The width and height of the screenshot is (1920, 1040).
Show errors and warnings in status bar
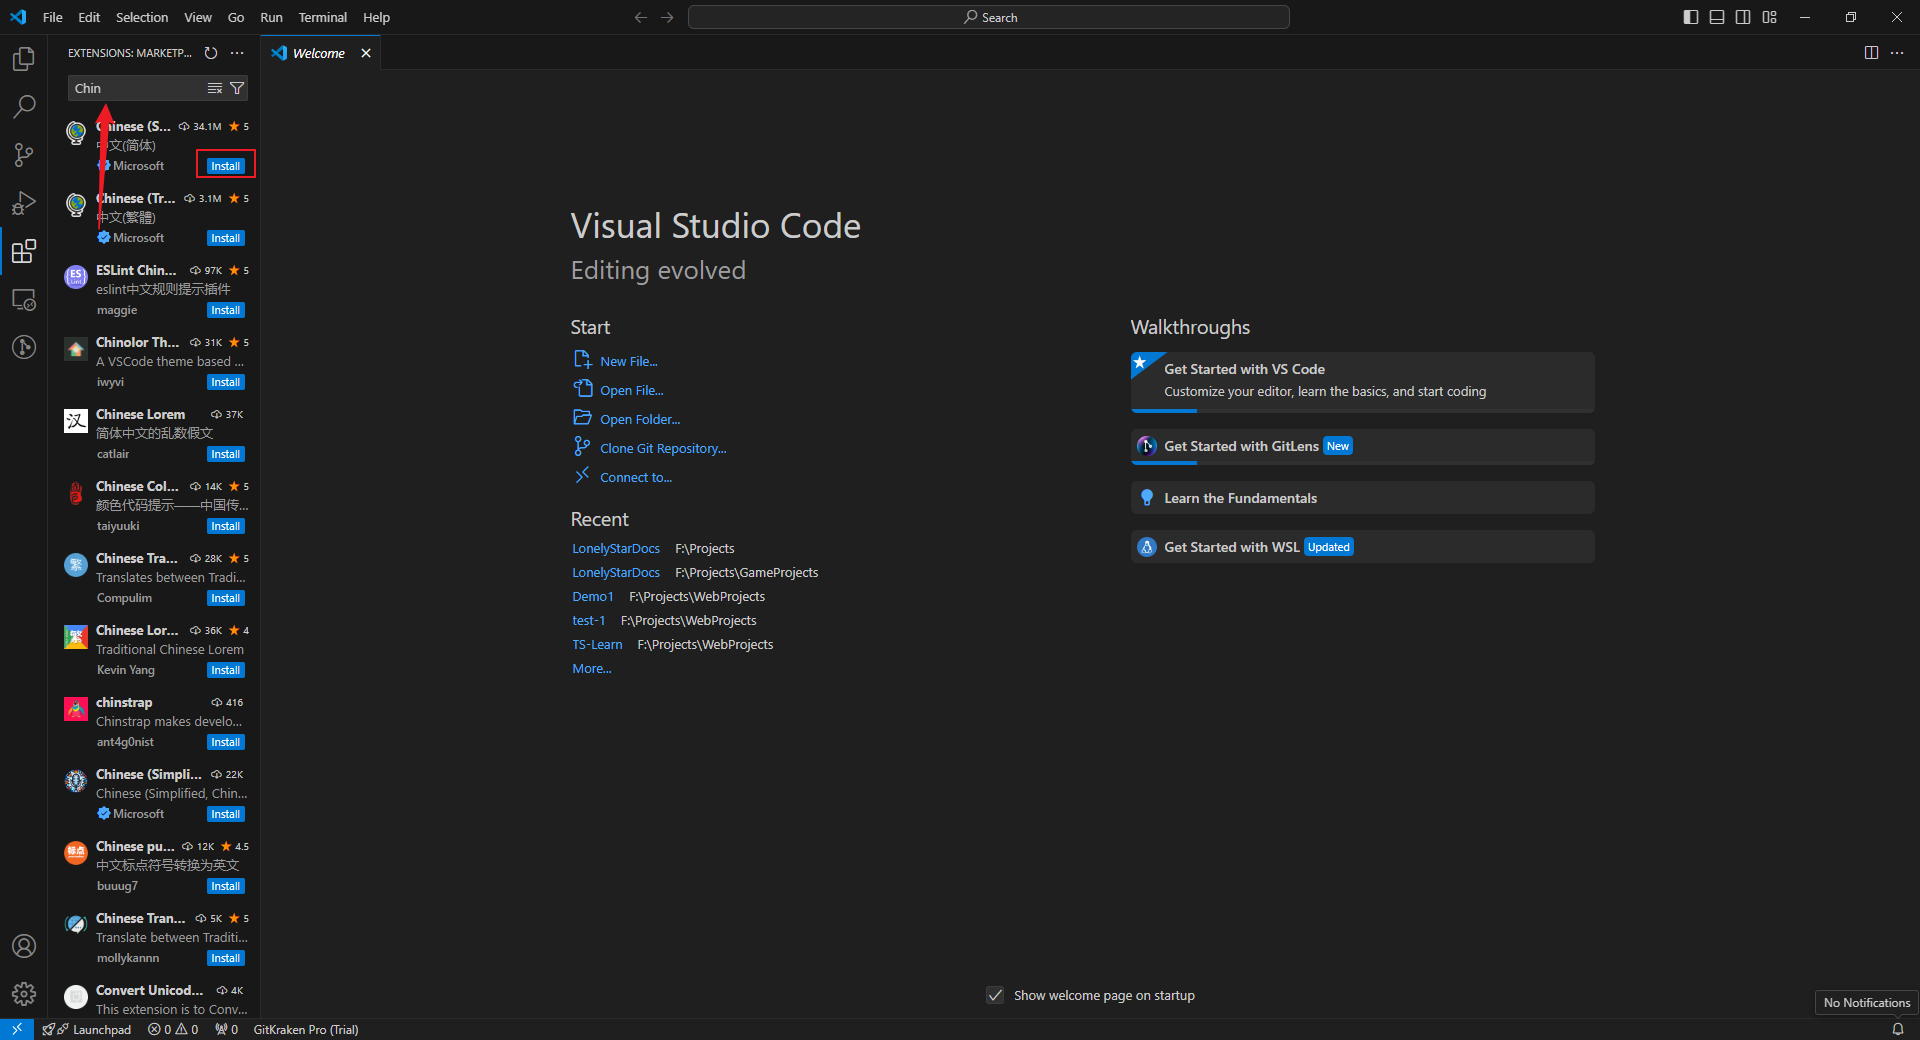(173, 1029)
